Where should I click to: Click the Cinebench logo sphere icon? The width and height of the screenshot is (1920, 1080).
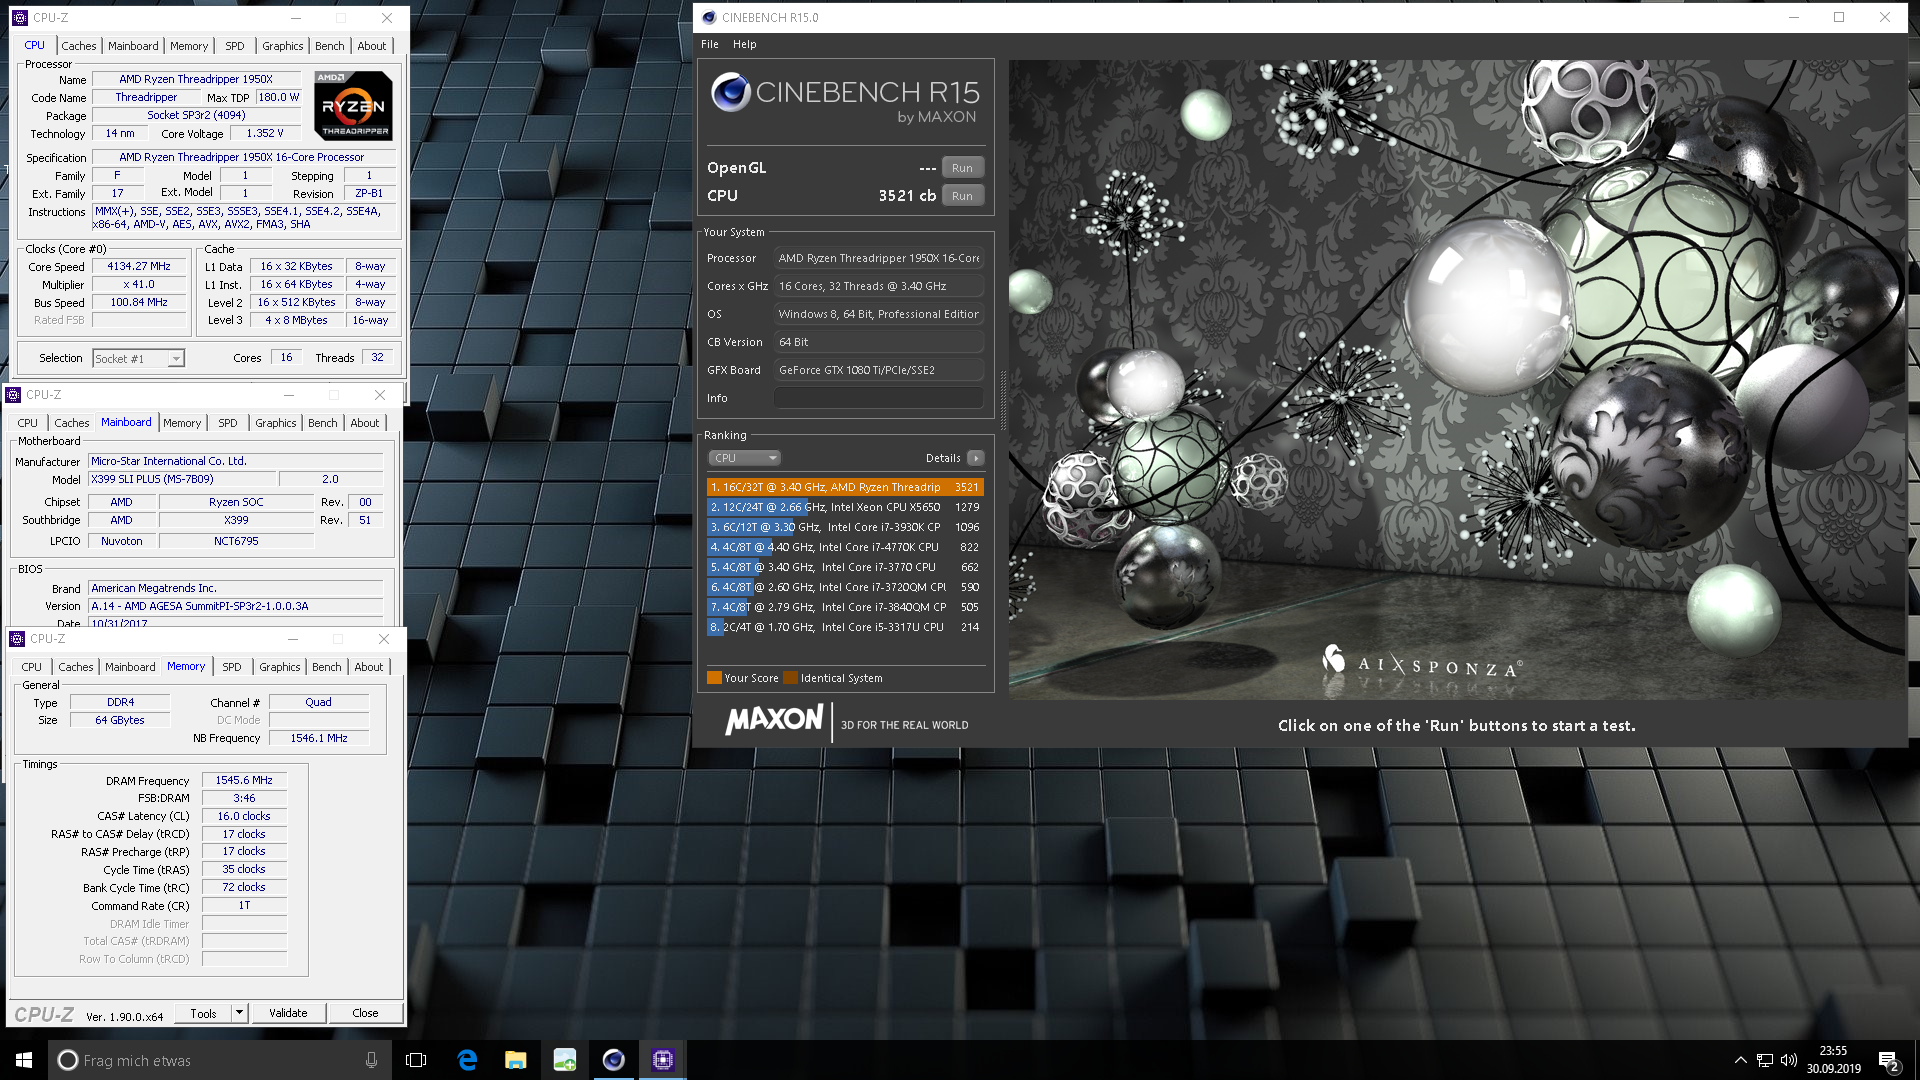point(730,92)
